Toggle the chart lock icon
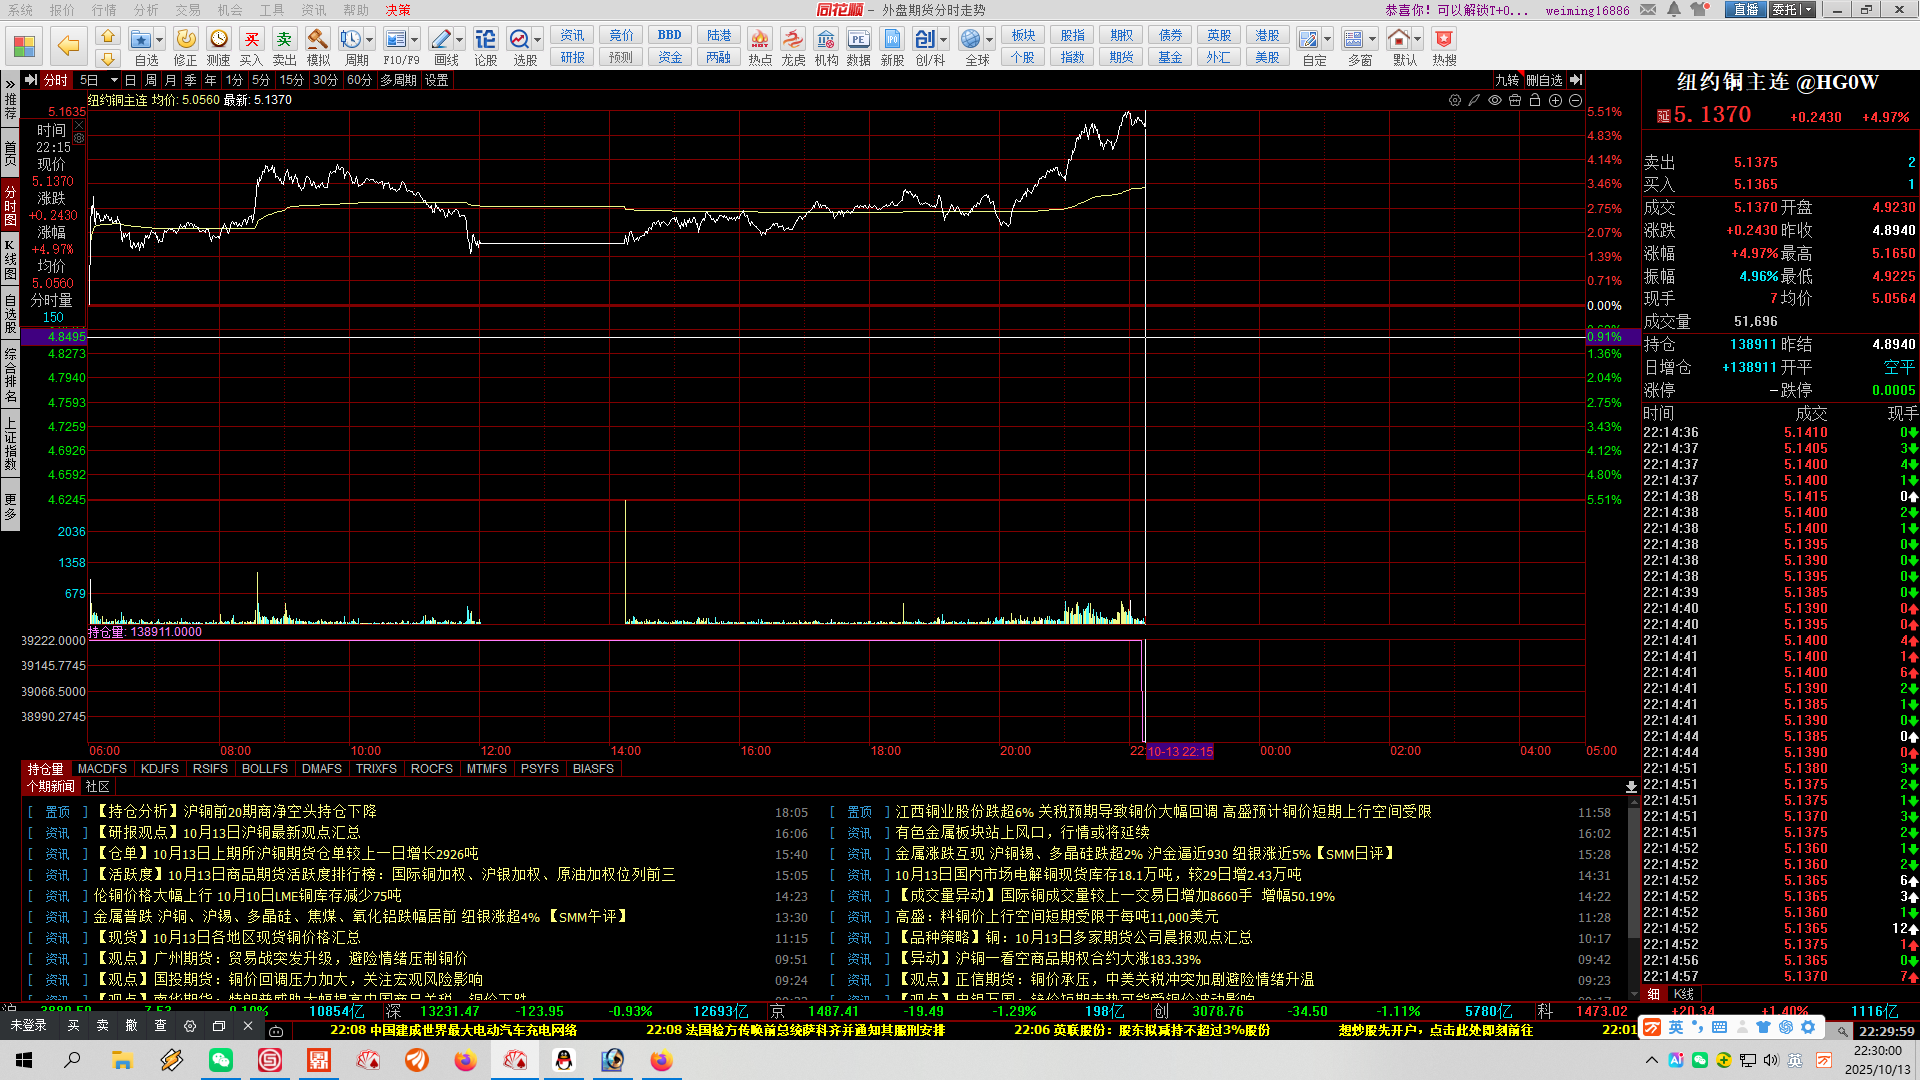The image size is (1920, 1080). (1535, 100)
